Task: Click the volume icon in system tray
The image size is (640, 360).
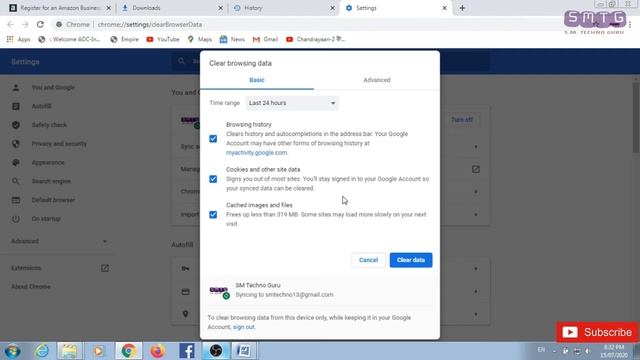Action: pyautogui.click(x=588, y=351)
